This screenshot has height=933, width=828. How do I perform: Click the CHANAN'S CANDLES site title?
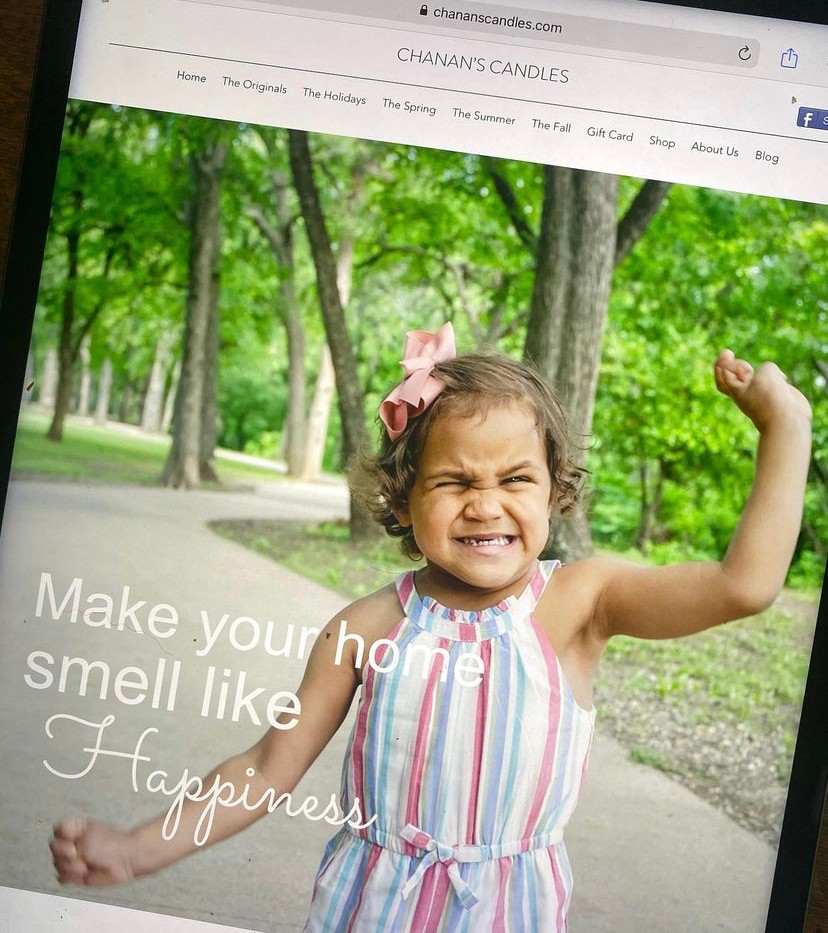483,65
